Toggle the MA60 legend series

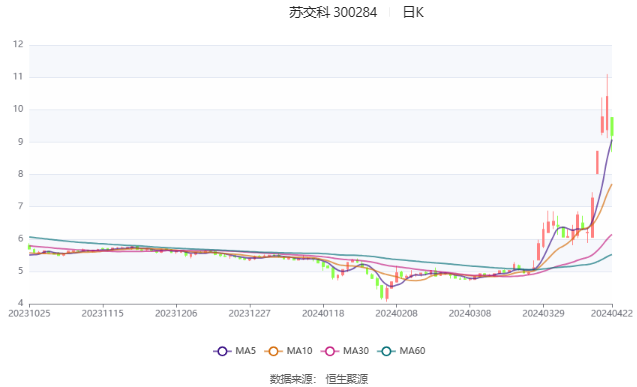[x=401, y=351]
